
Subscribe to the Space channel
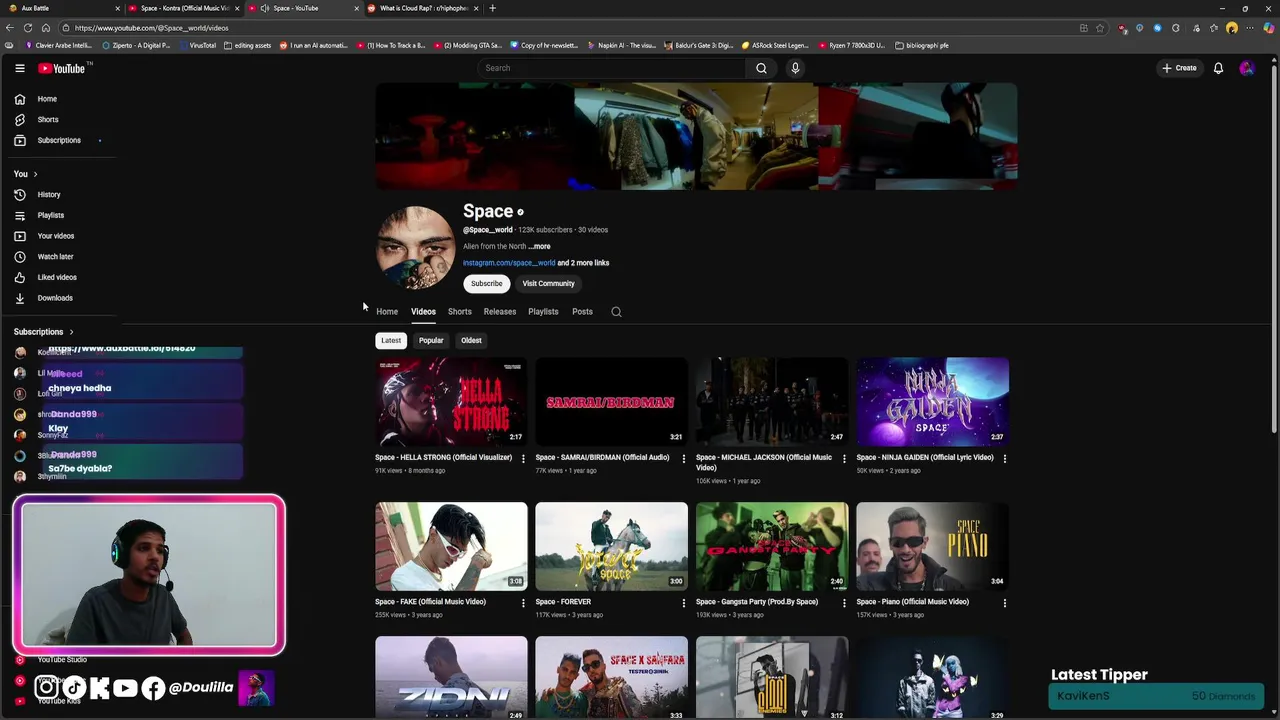487,284
